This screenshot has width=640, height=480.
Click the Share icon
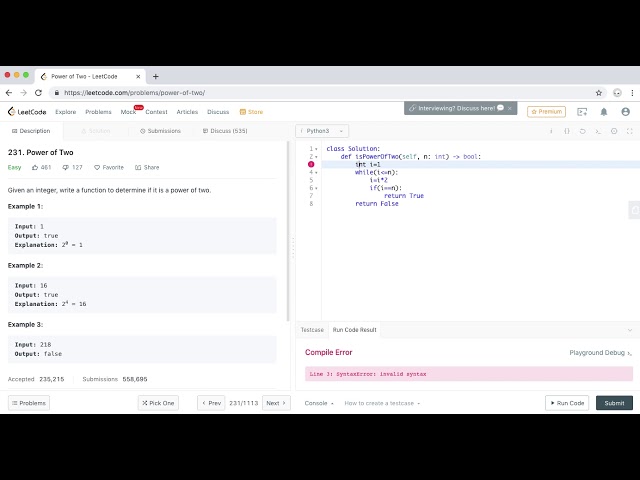click(138, 167)
